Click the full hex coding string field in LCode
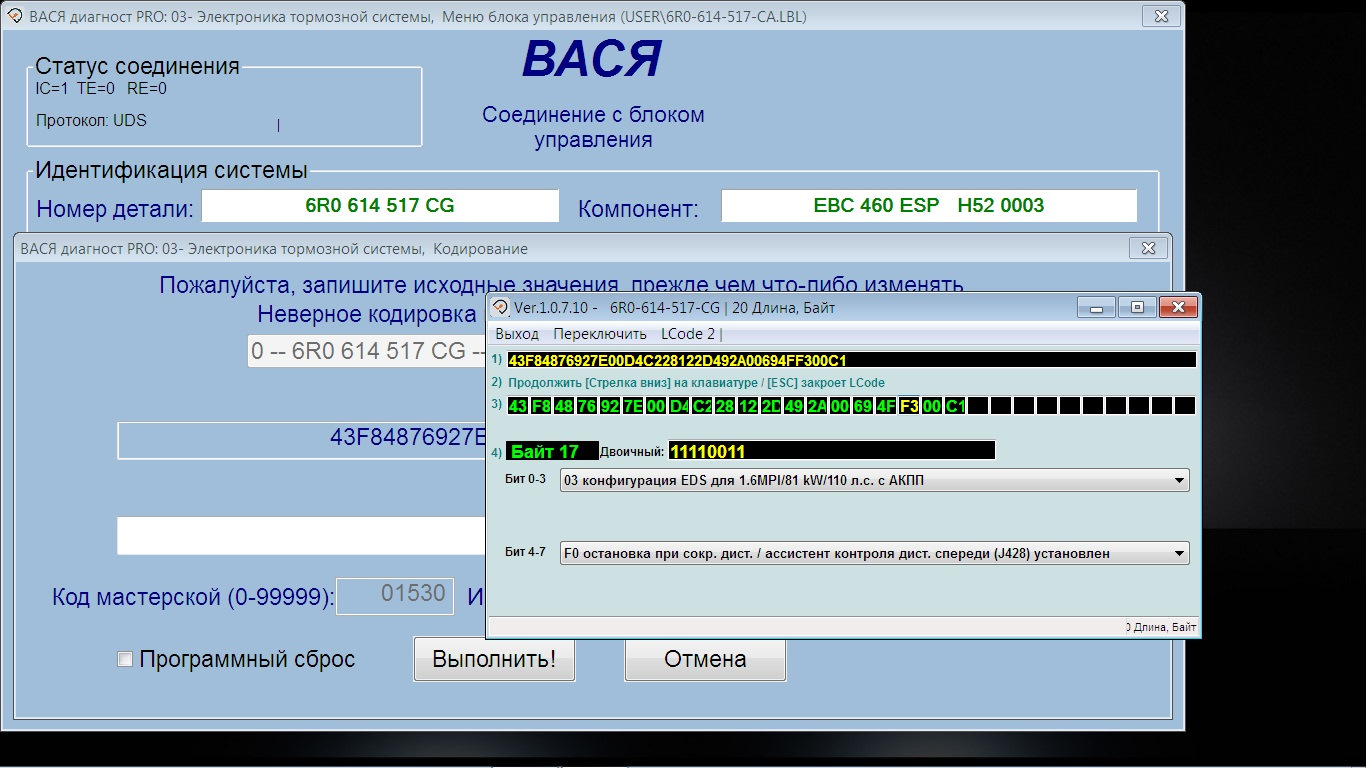This screenshot has width=1366, height=768. click(851, 360)
